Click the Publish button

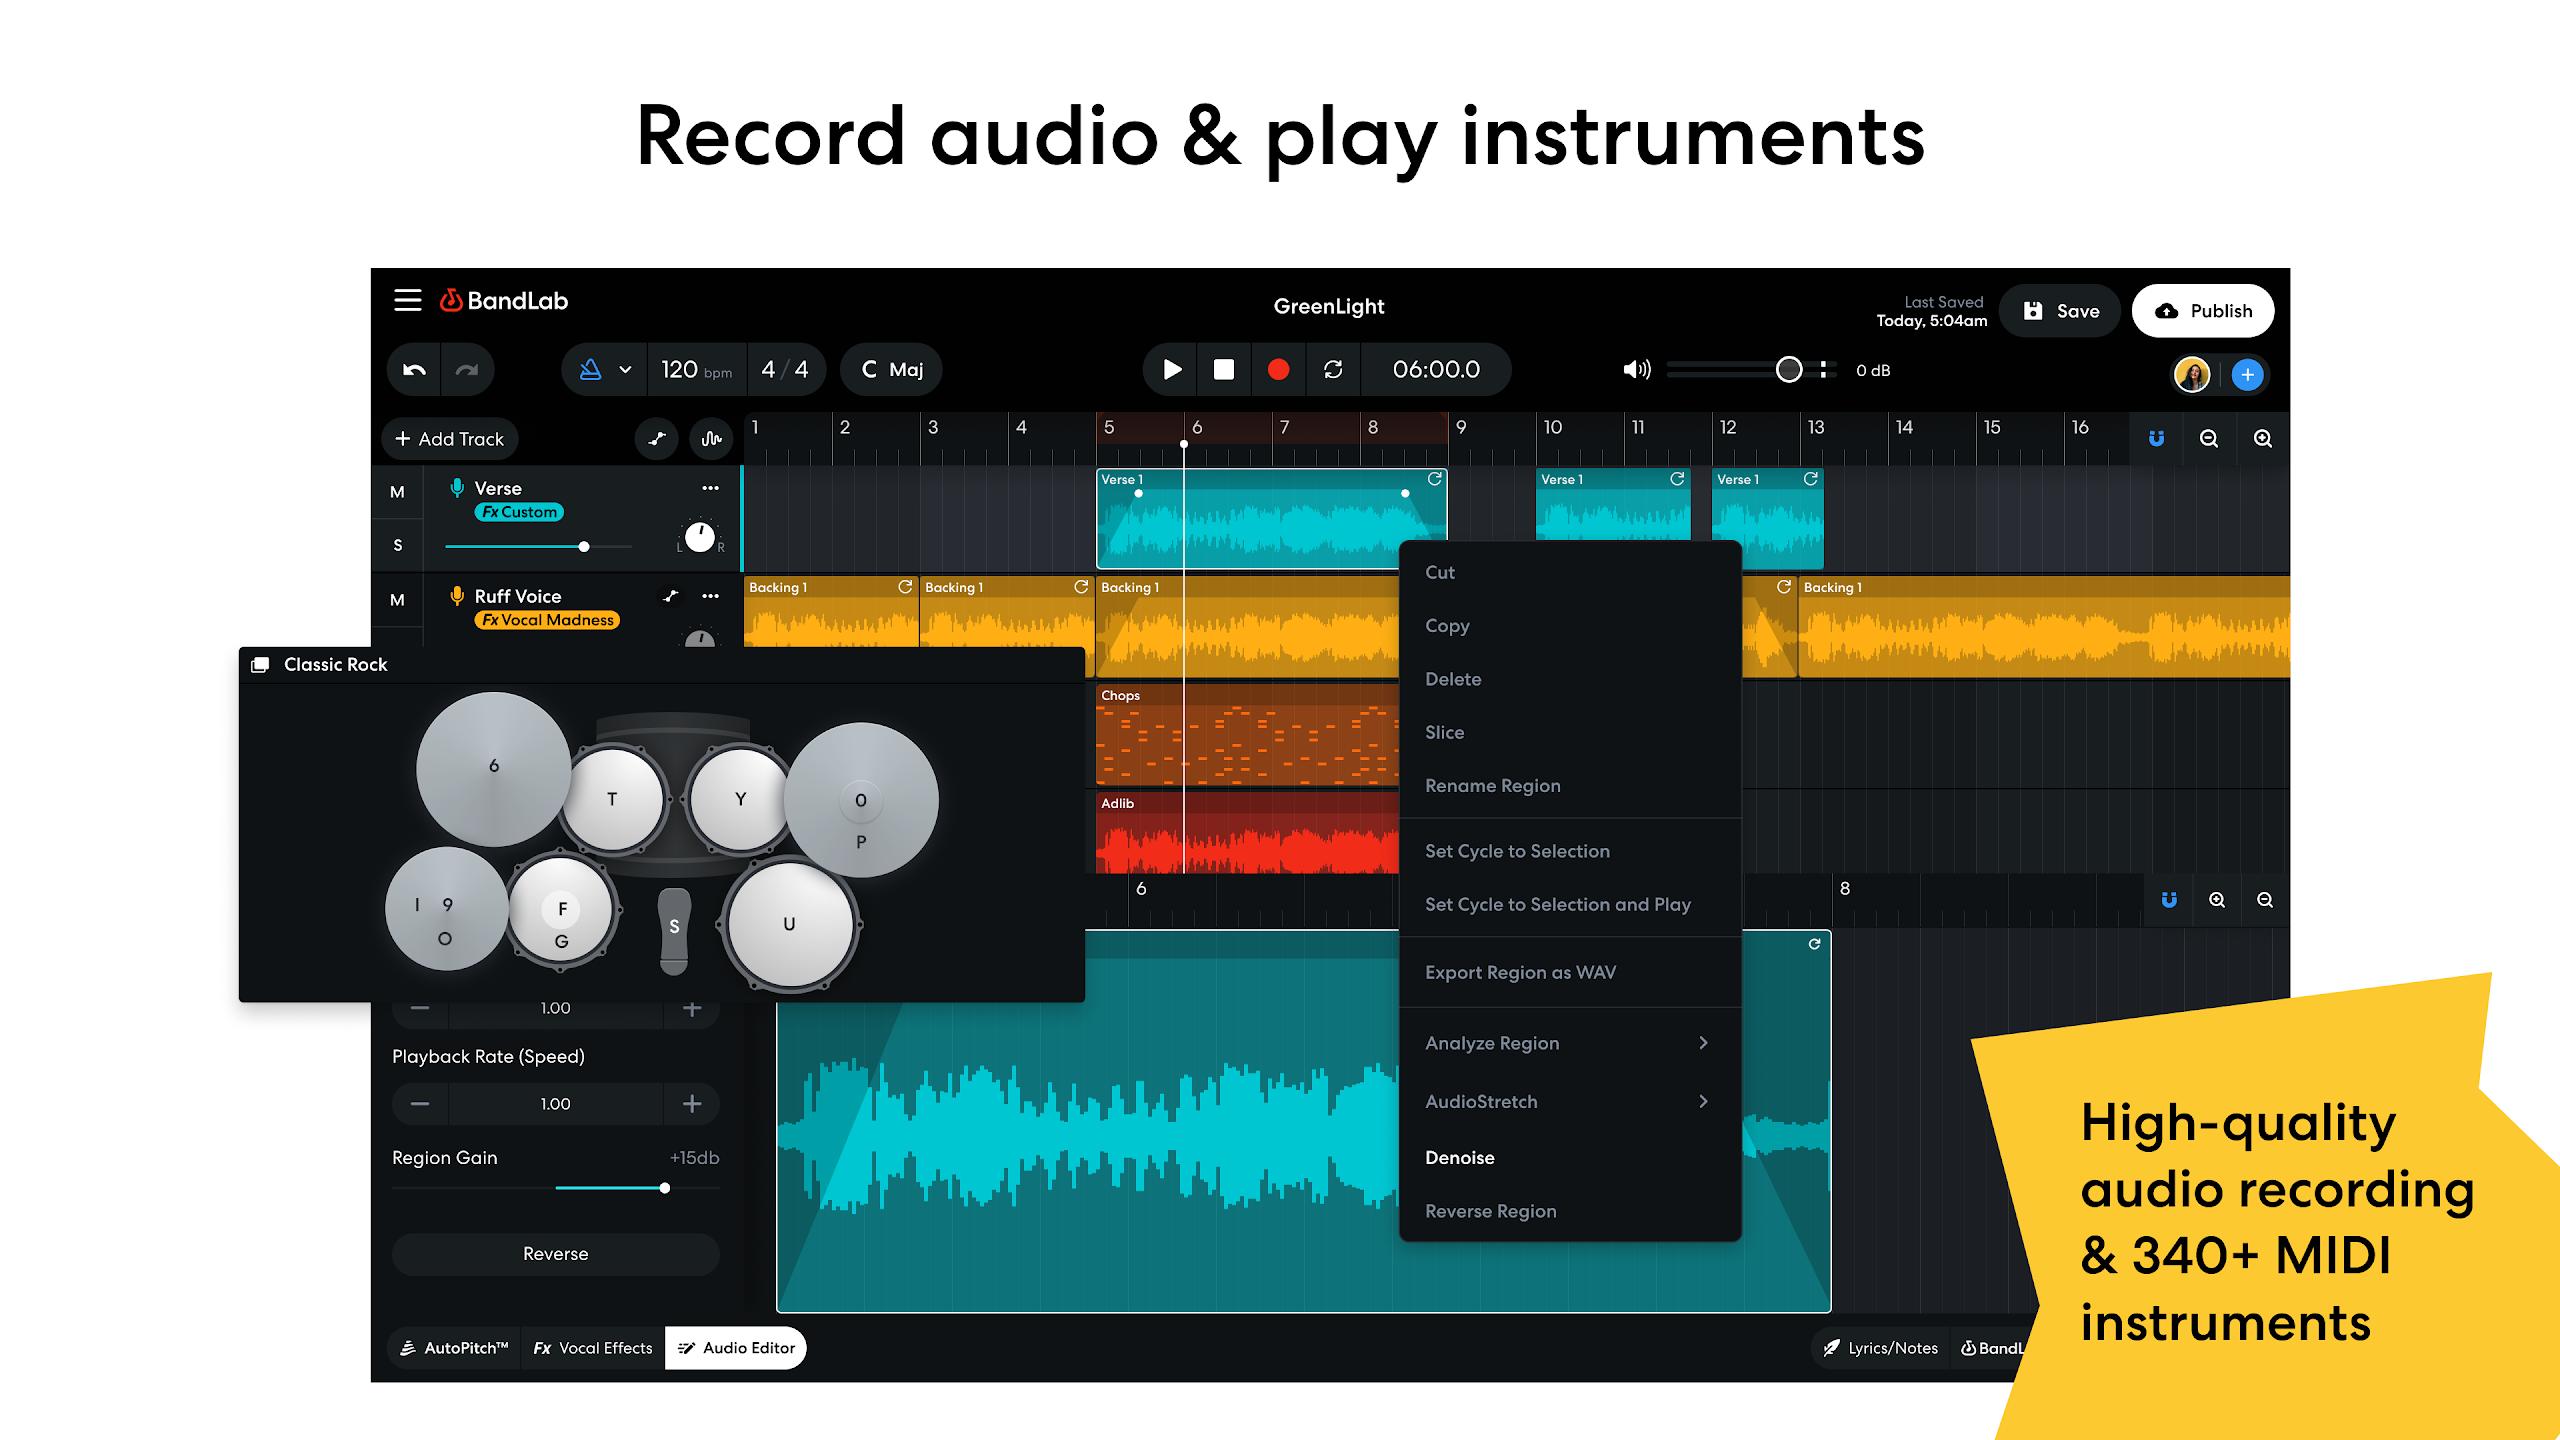2205,308
